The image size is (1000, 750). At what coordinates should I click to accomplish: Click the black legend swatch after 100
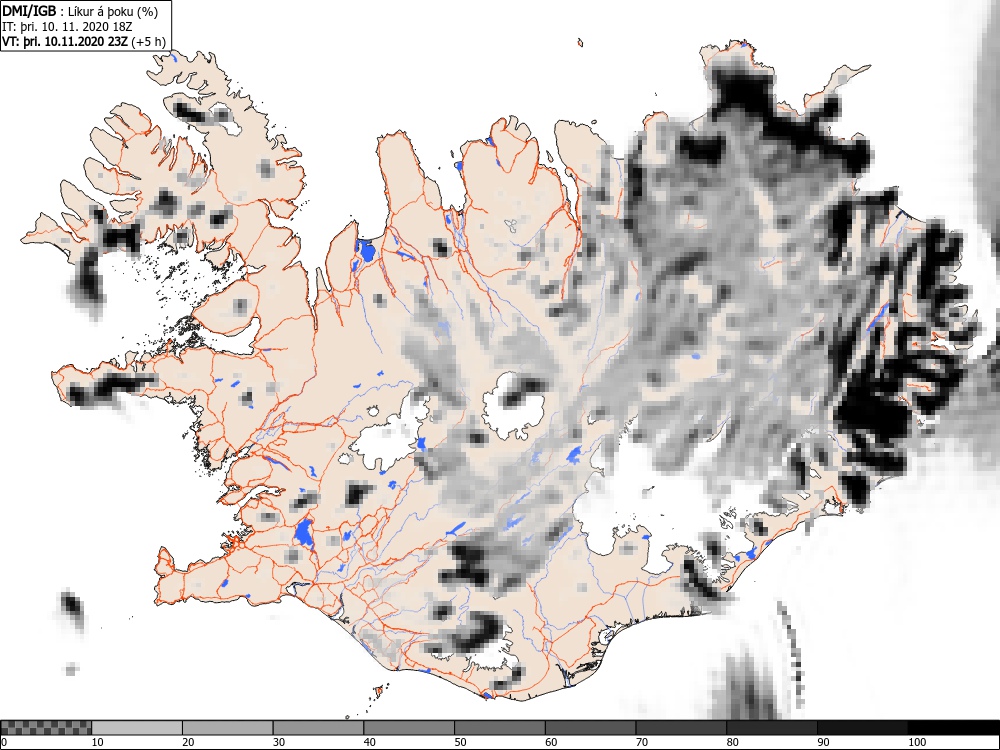953,728
